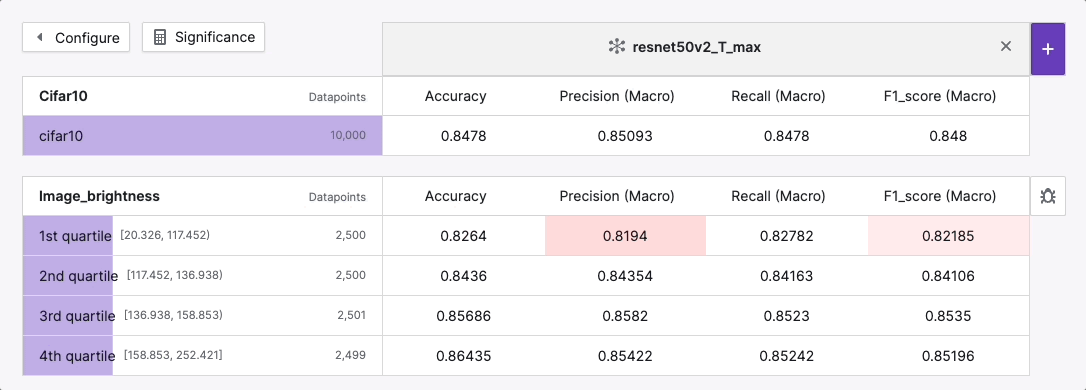The height and width of the screenshot is (390, 1086).
Task: Click 4th quartile Recall 0.85242
Action: pos(787,357)
